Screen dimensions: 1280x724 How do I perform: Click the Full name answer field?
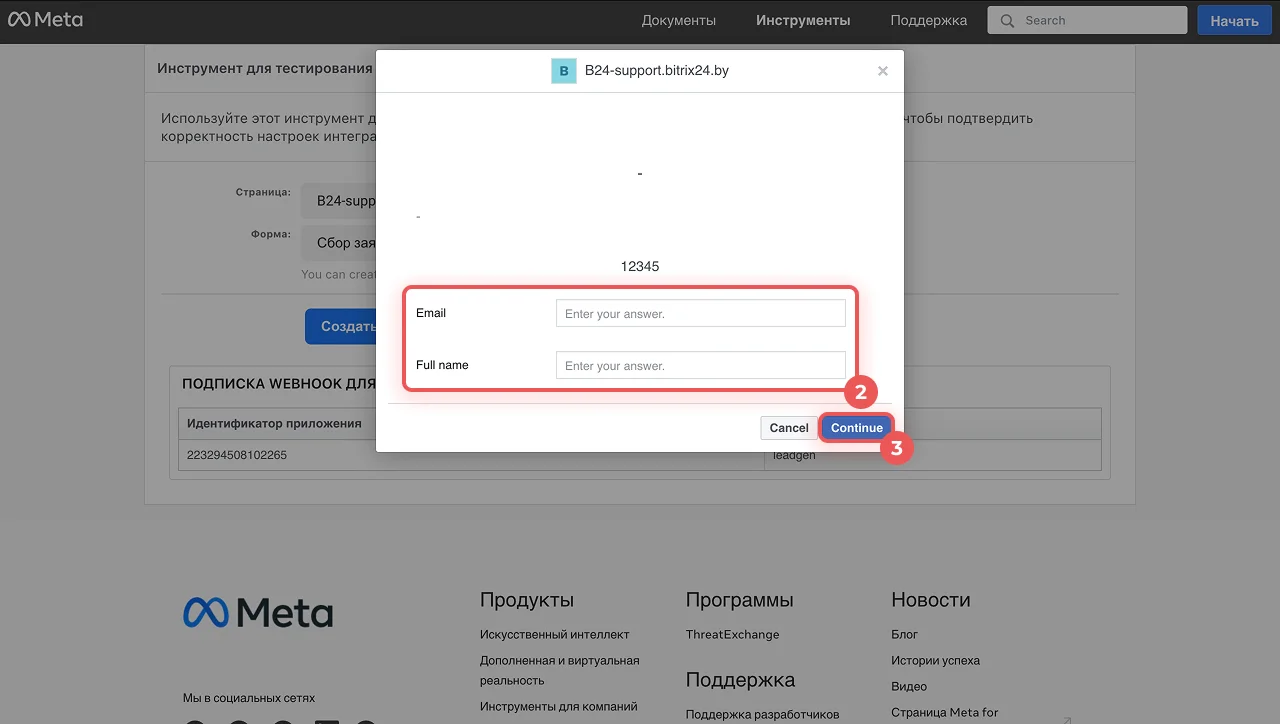pos(700,366)
